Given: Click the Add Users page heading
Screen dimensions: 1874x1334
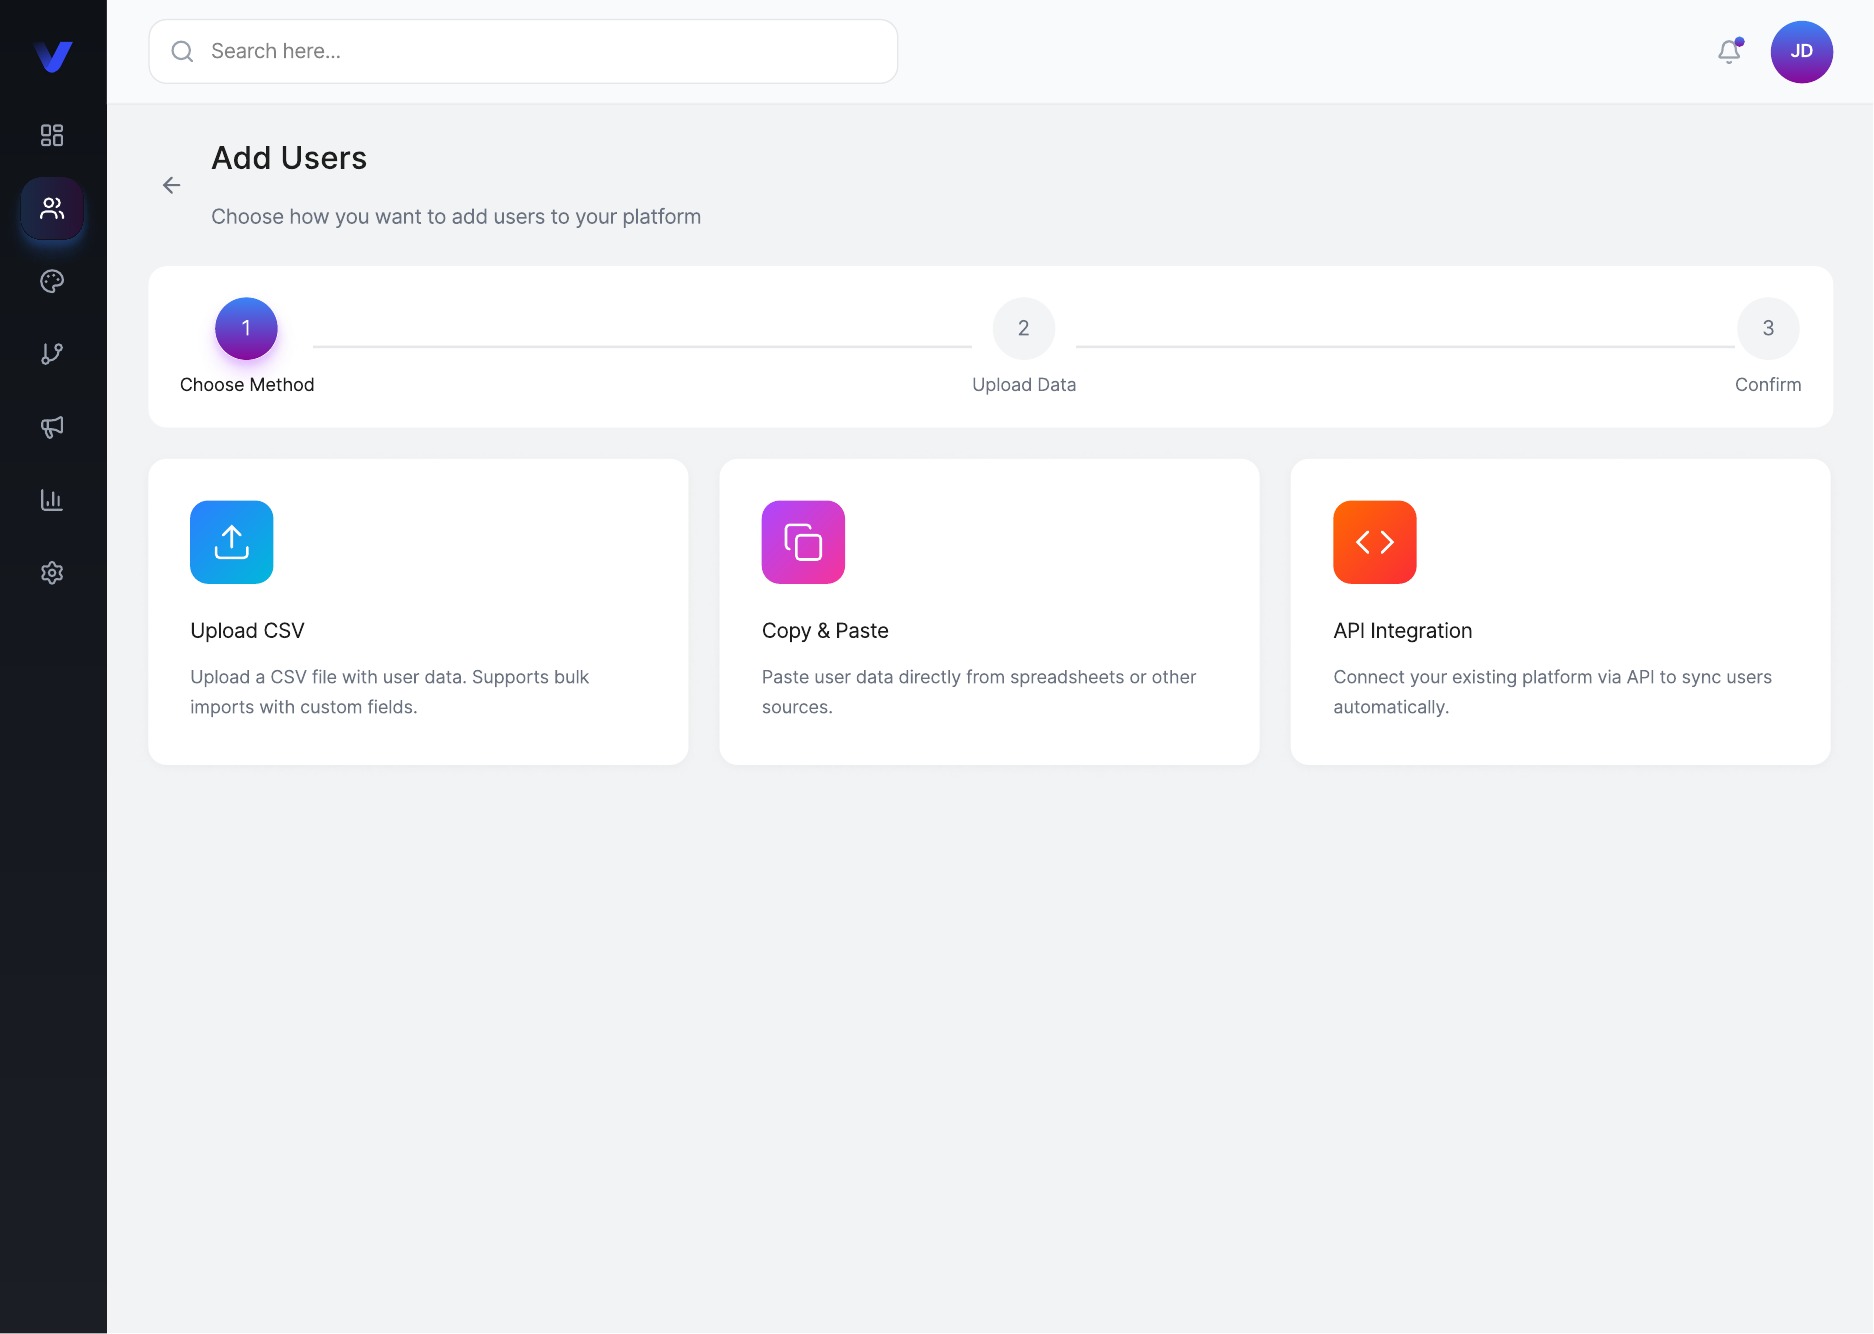Looking at the screenshot, I should [x=289, y=158].
